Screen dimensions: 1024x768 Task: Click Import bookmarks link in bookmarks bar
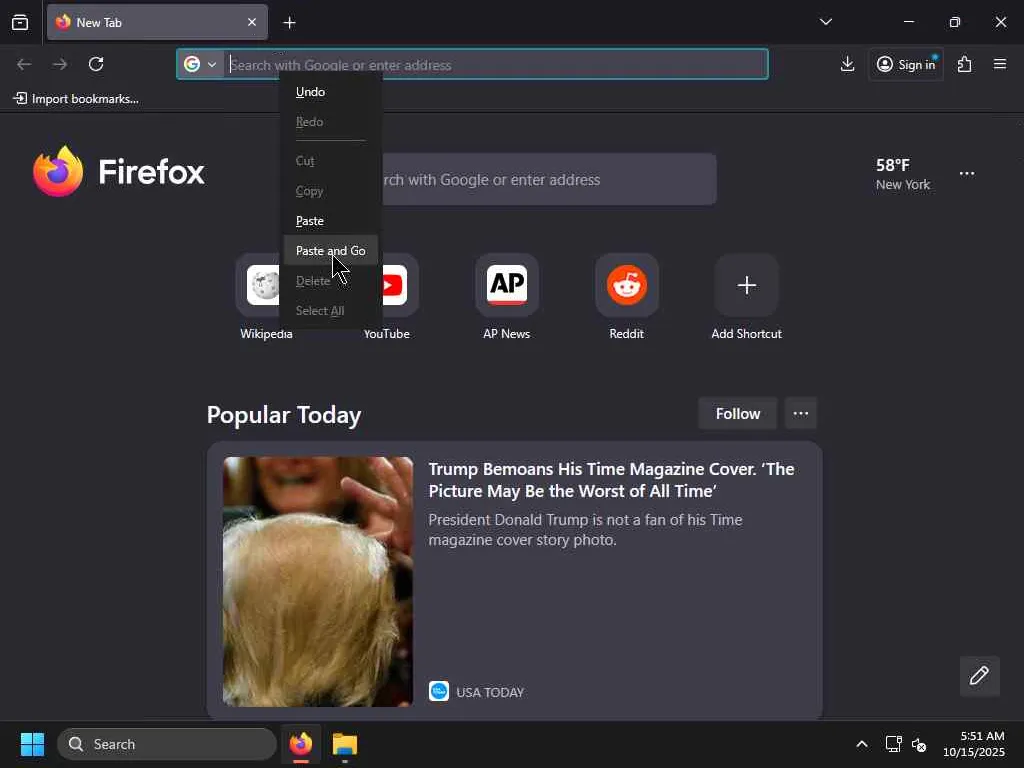click(76, 99)
